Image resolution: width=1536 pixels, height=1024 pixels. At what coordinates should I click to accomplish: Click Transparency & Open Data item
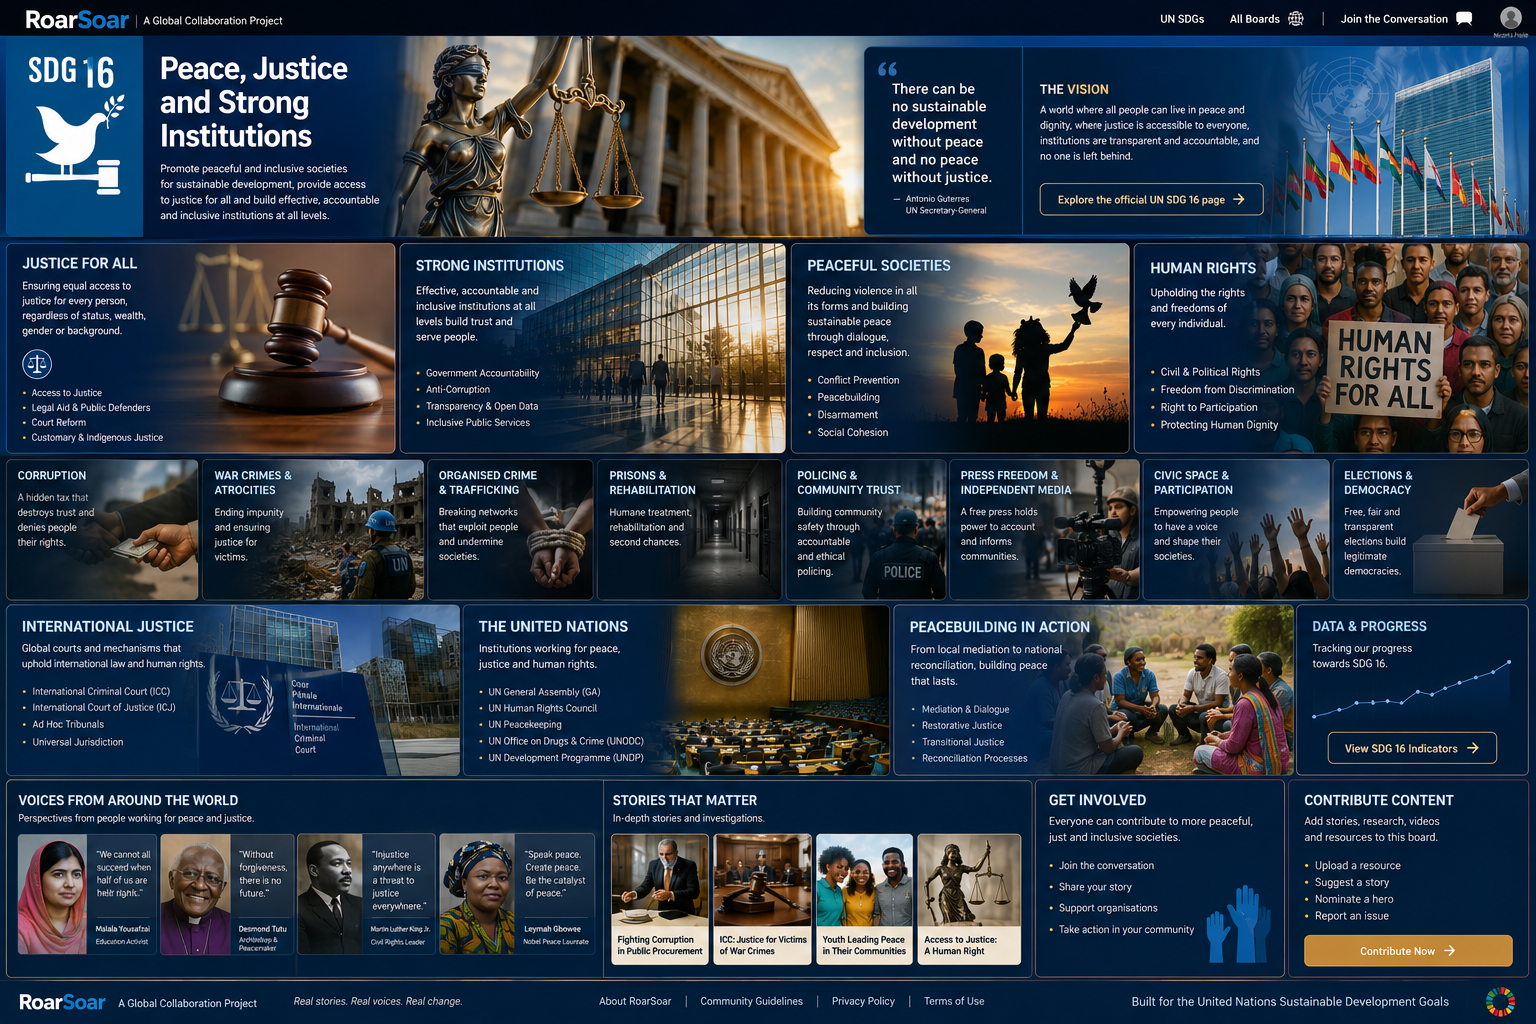click(482, 406)
